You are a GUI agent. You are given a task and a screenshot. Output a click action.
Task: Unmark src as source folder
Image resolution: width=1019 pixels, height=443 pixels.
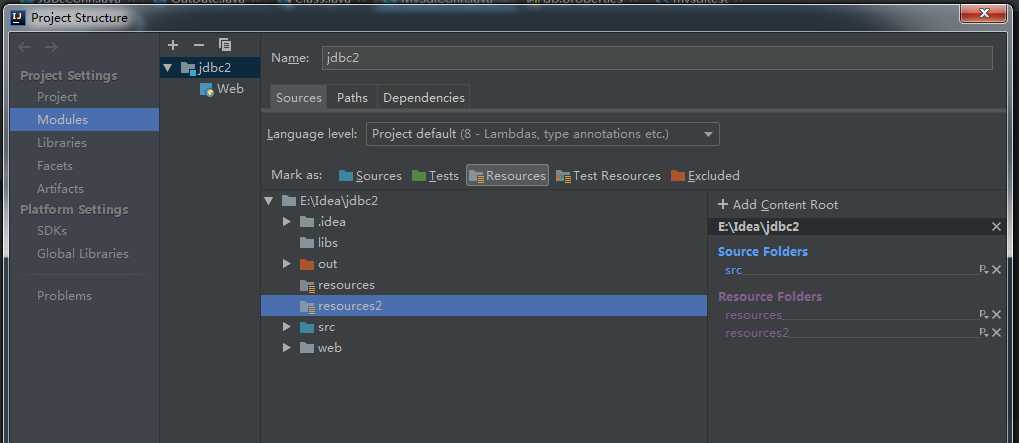996,269
